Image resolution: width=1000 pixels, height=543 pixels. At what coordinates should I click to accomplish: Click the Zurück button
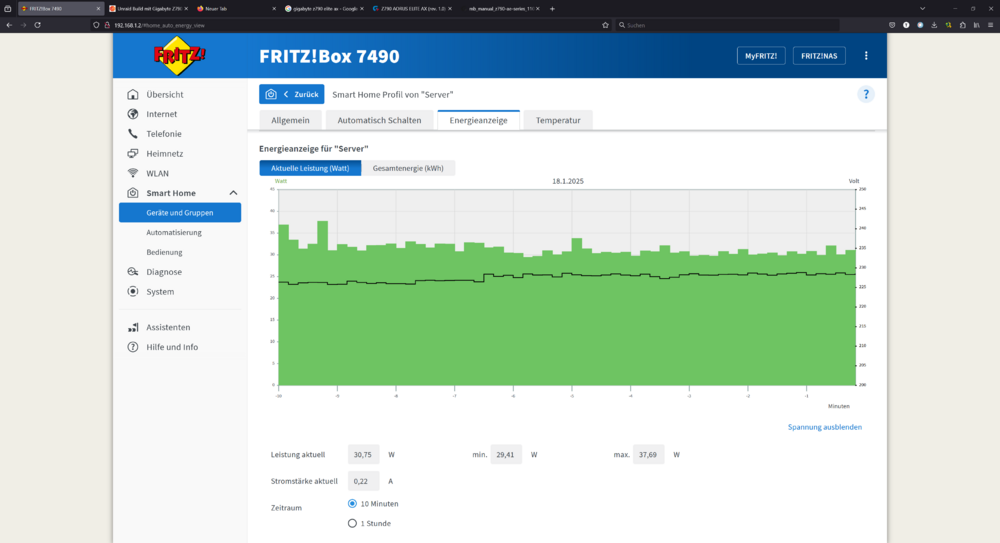click(x=291, y=94)
